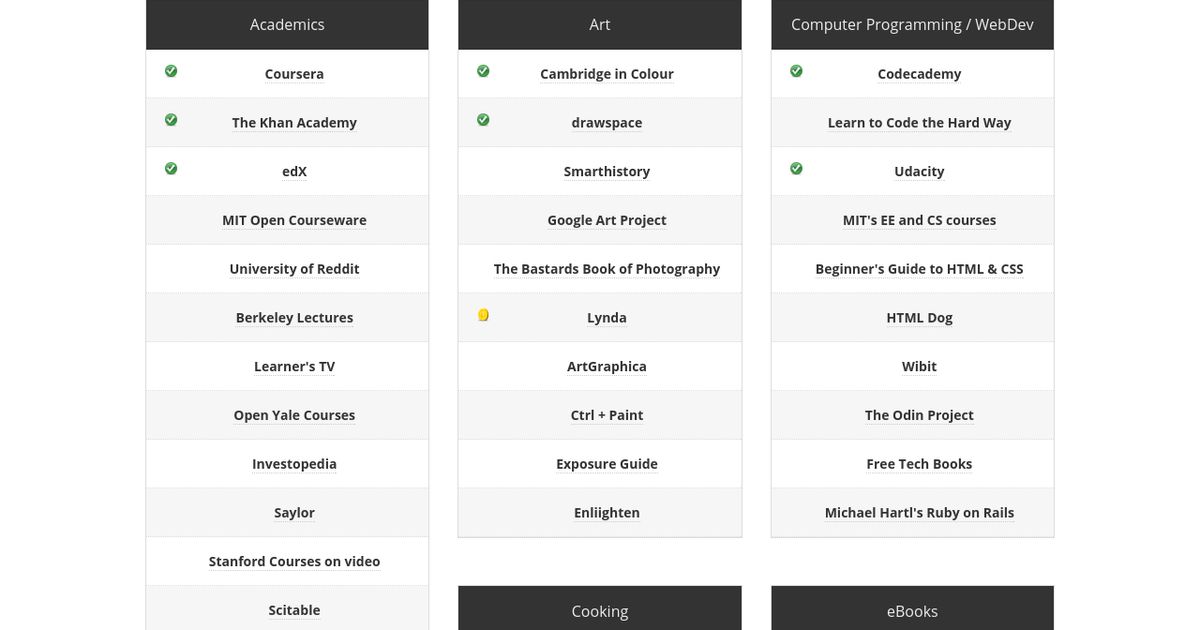Open the Cooking category header
1200x630 pixels.
[600, 610]
